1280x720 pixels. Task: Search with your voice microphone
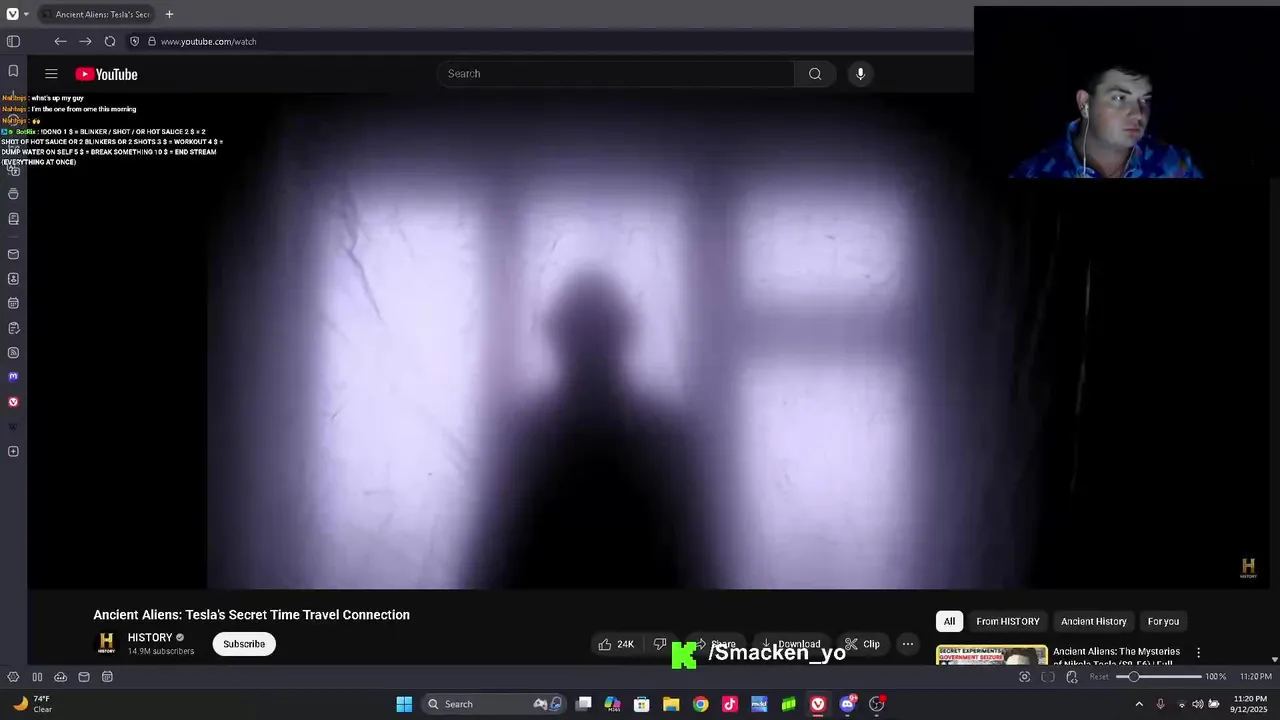coord(860,74)
